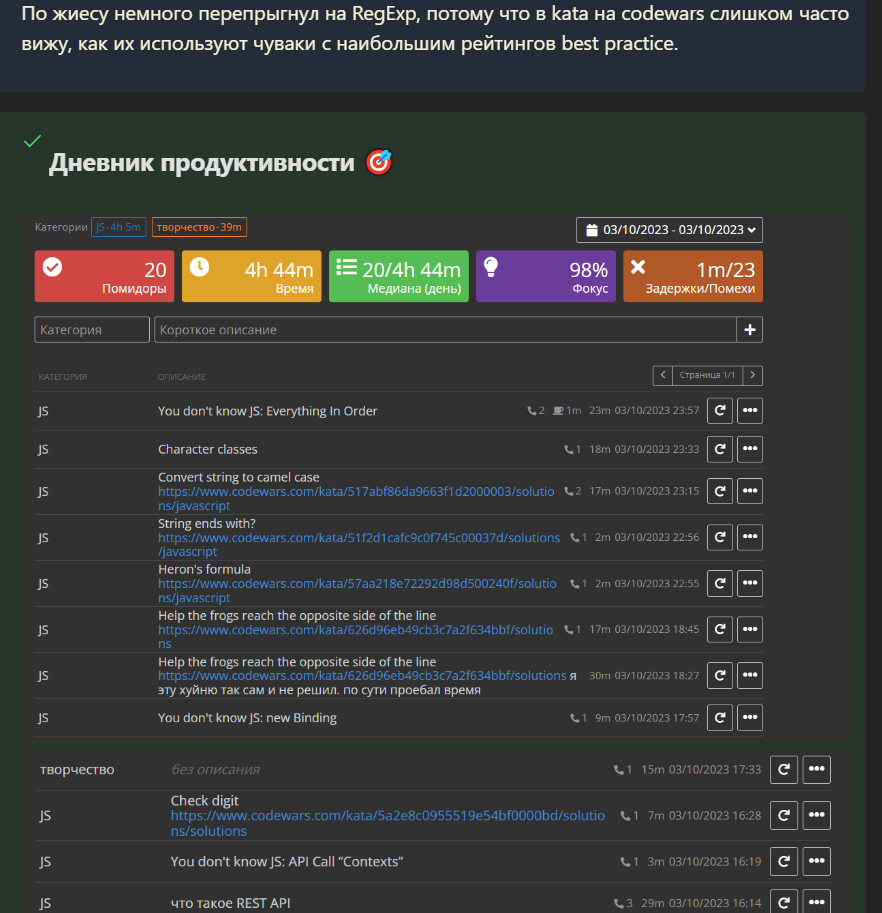
Task: Restart the 'new Binding' task
Action: click(x=720, y=717)
